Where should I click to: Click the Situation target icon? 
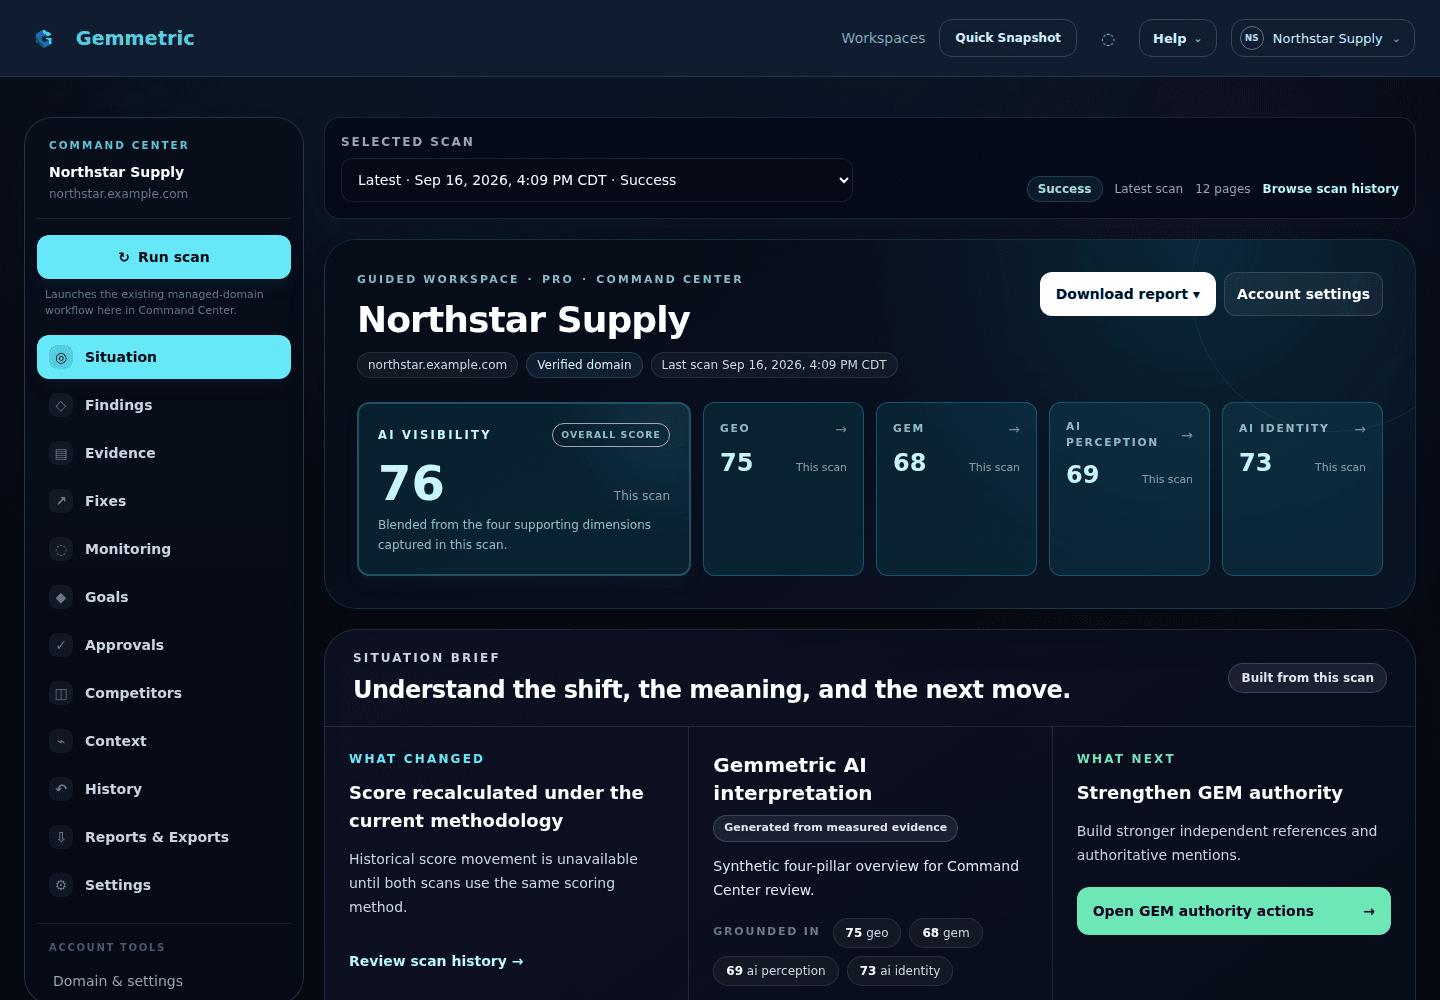pos(61,357)
